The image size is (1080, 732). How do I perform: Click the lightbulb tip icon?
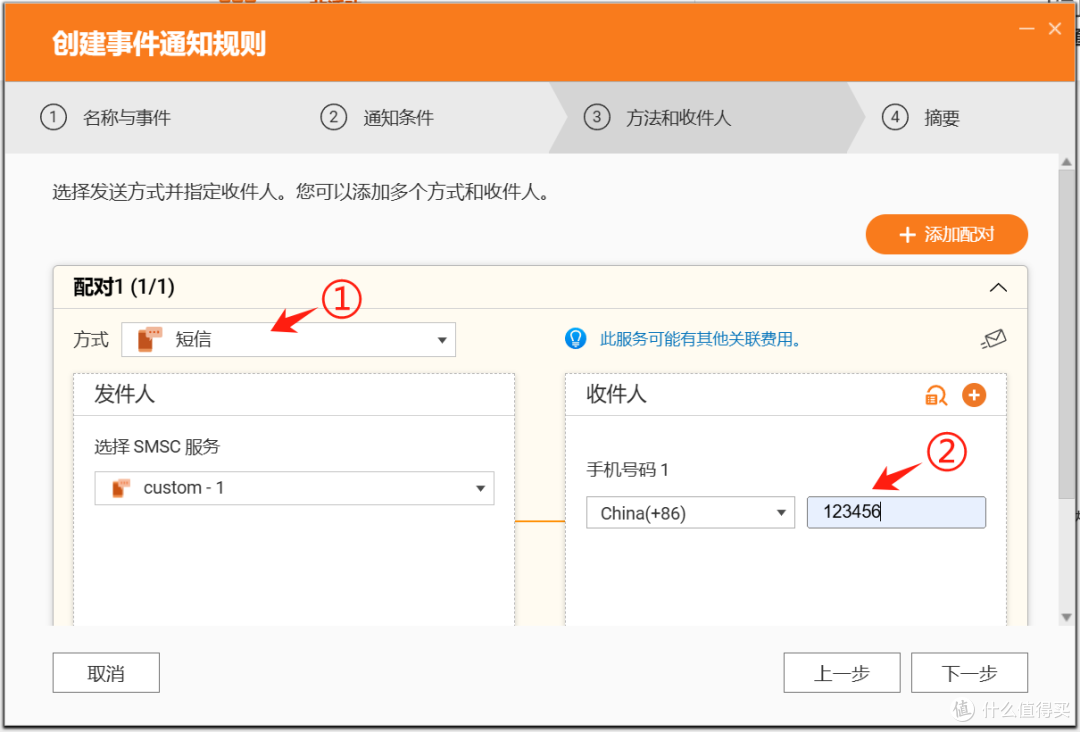pyautogui.click(x=575, y=339)
